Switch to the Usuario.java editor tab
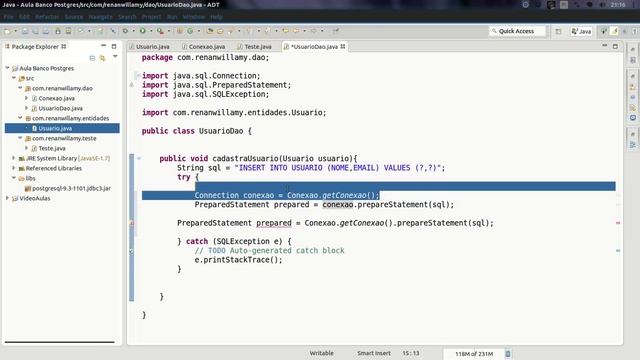 coord(149,47)
